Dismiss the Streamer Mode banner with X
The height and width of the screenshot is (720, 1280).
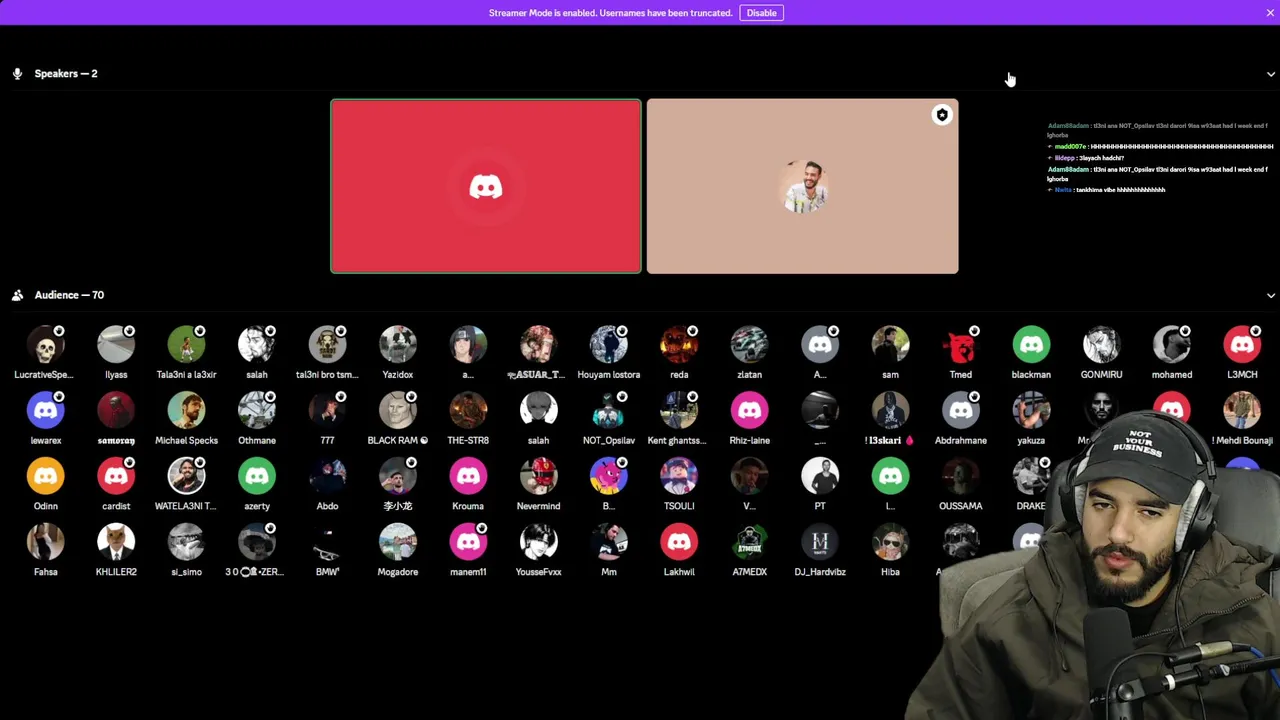1270,13
